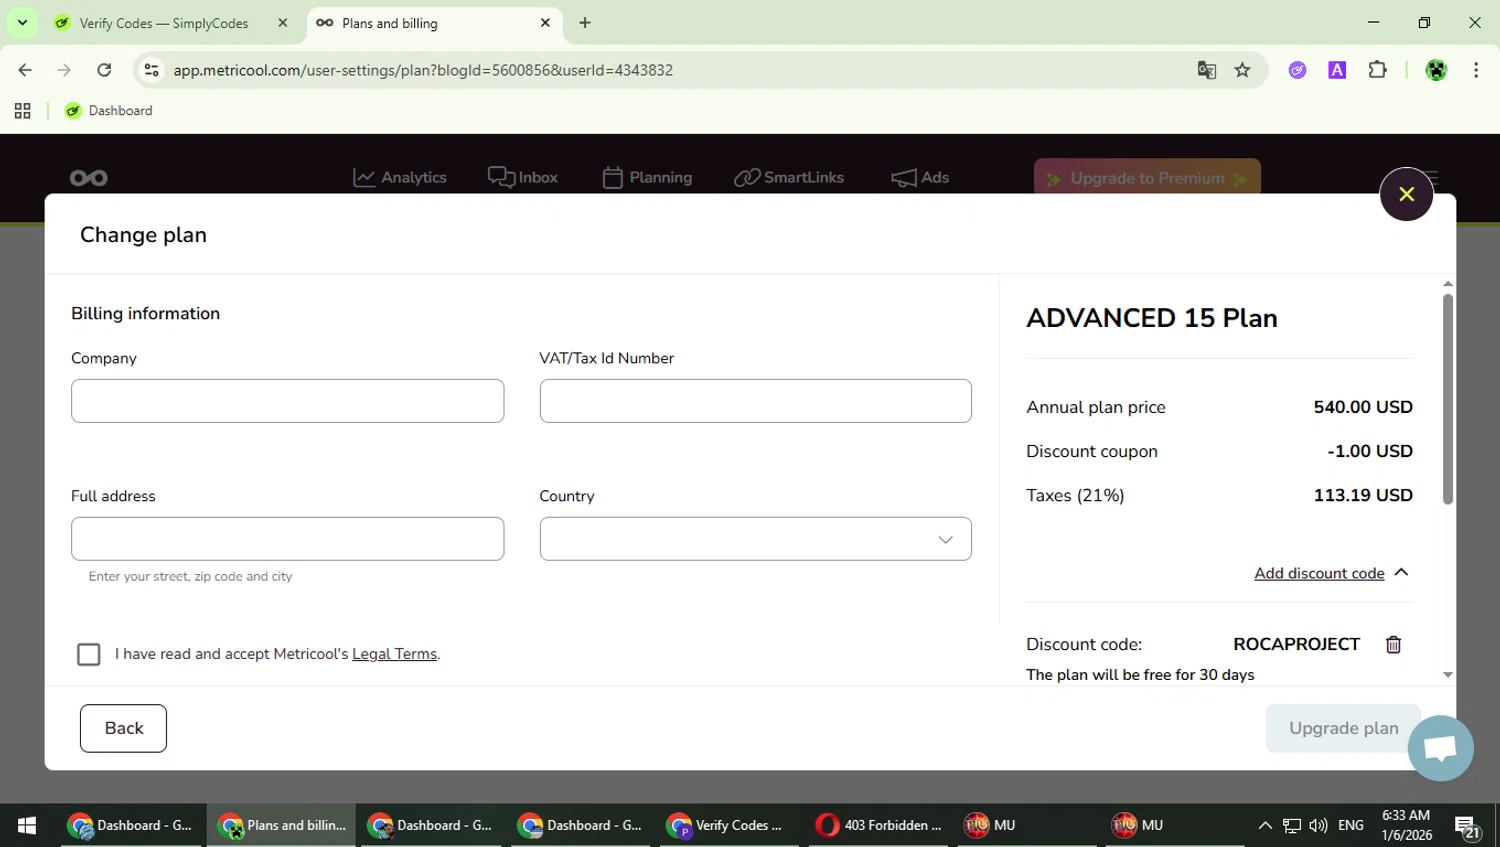Go back in browser navigation
The image size is (1500, 847).
click(x=25, y=70)
